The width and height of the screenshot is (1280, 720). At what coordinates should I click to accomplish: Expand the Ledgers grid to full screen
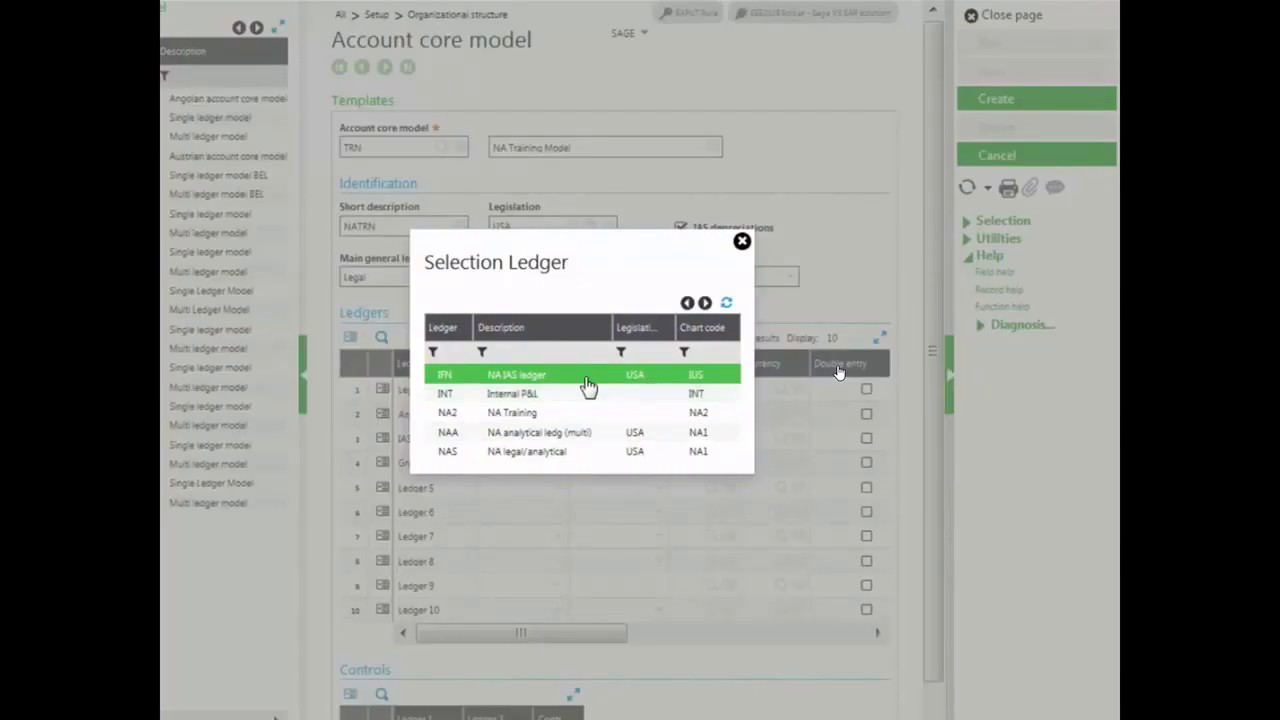click(x=879, y=338)
